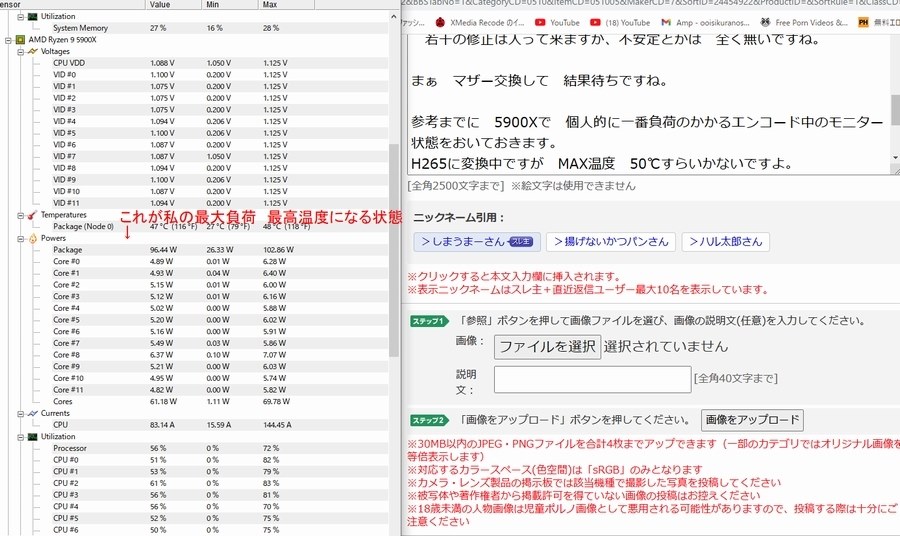Collapse the AMD Ryzen 9 5900X node
This screenshot has width=900, height=536.
(8, 40)
